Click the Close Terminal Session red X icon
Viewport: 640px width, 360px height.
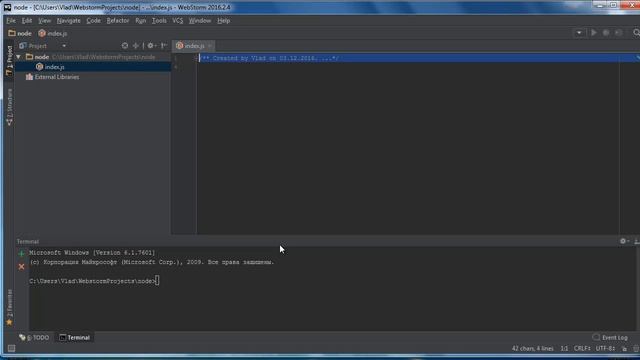[x=22, y=267]
